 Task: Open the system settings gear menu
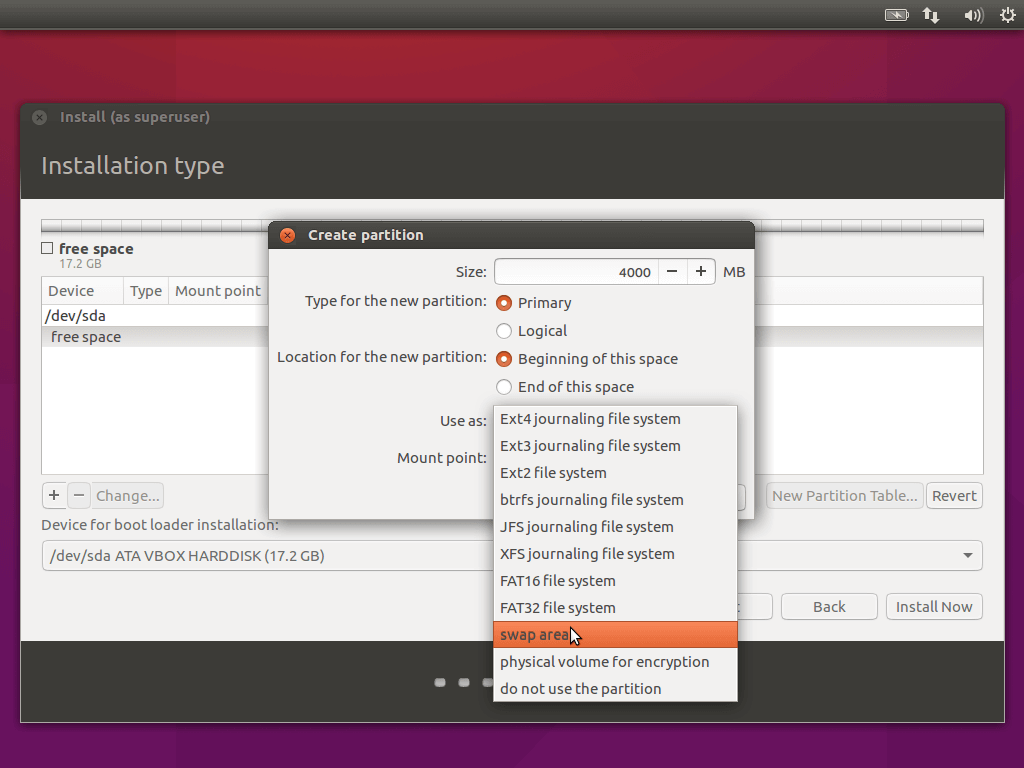[x=1007, y=15]
